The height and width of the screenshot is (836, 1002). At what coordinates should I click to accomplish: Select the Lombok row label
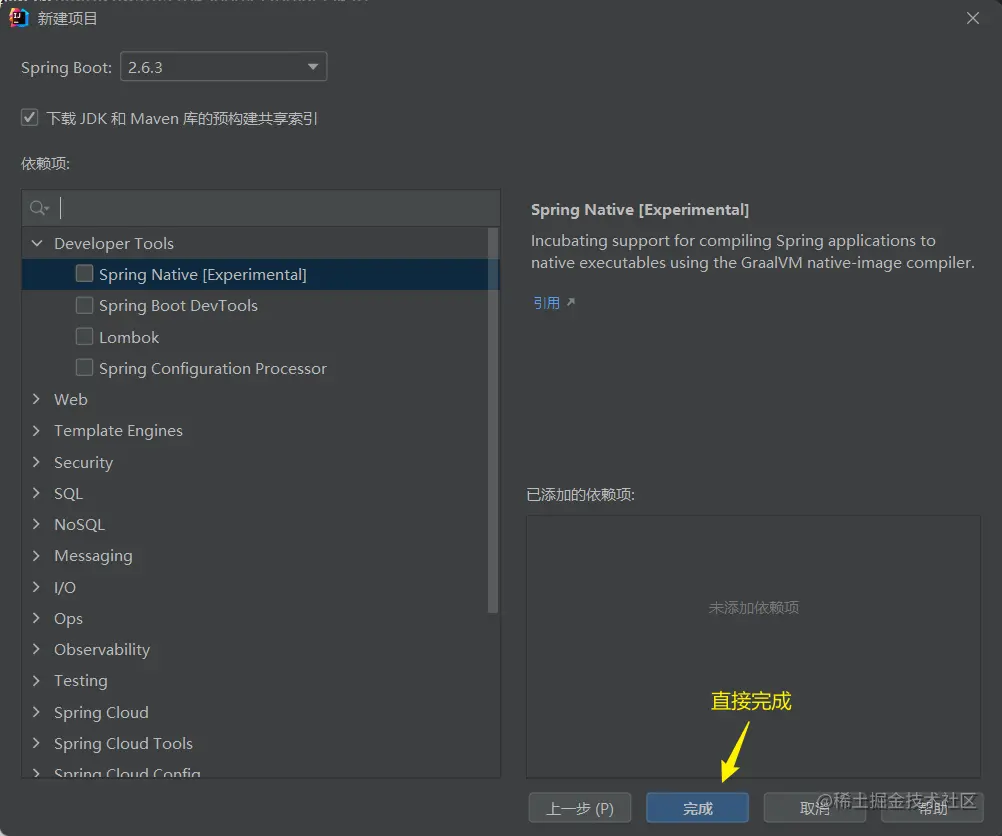click(x=129, y=337)
